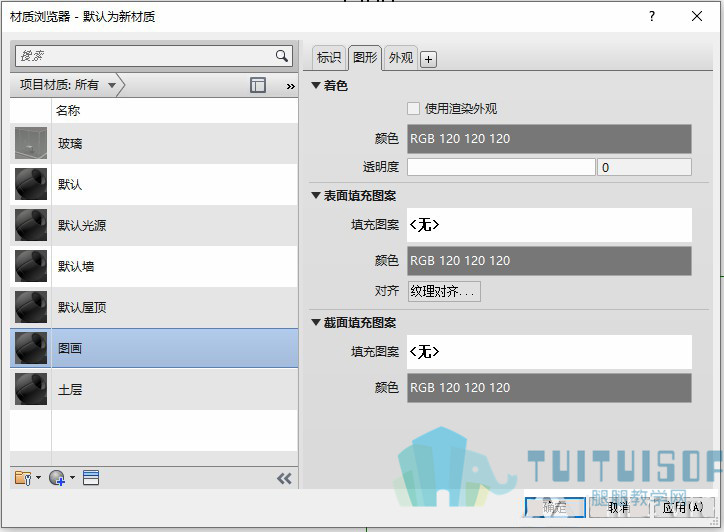This screenshot has height=532, width=724.
Task: Click the 土层 material thumbnail
Action: [31, 389]
